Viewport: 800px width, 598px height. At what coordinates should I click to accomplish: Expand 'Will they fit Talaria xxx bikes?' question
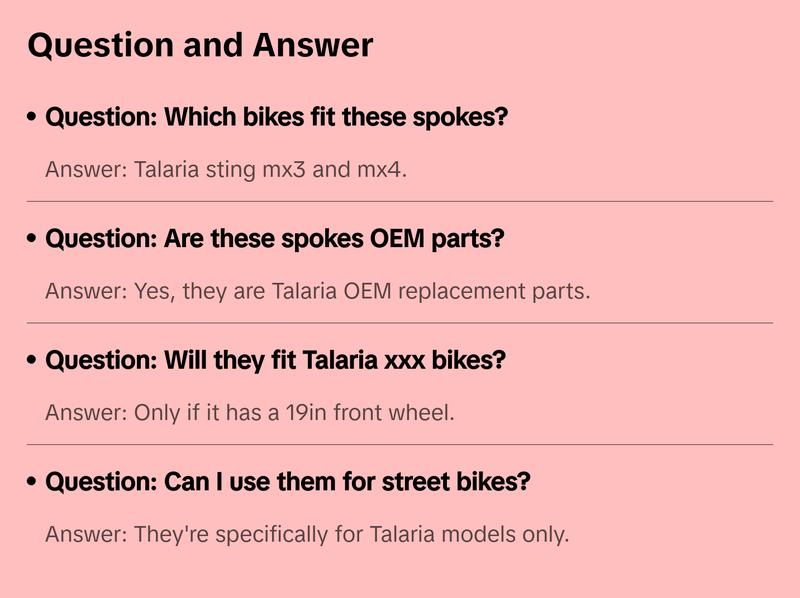coord(276,361)
